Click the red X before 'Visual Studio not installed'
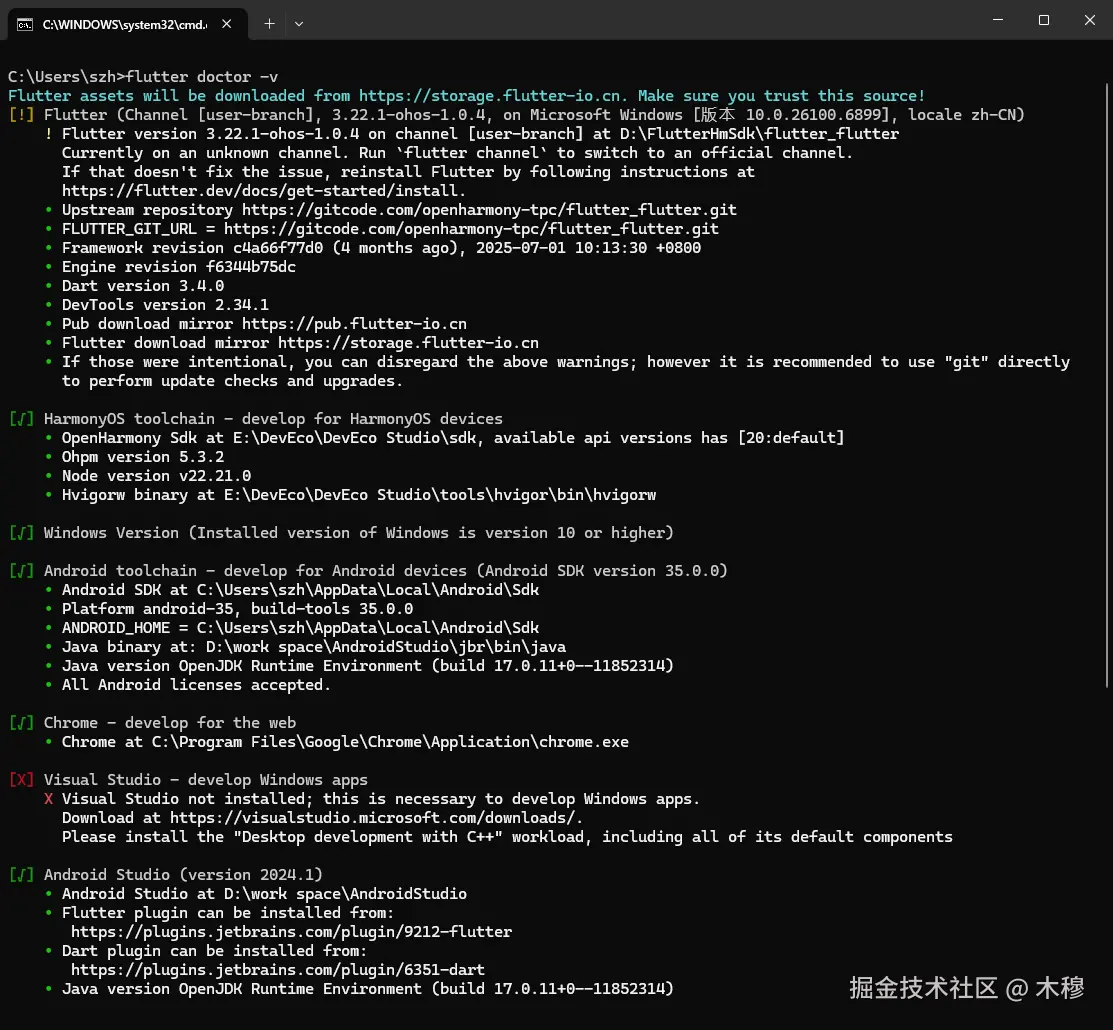Screen dimensions: 1113x1030 click(x=48, y=799)
